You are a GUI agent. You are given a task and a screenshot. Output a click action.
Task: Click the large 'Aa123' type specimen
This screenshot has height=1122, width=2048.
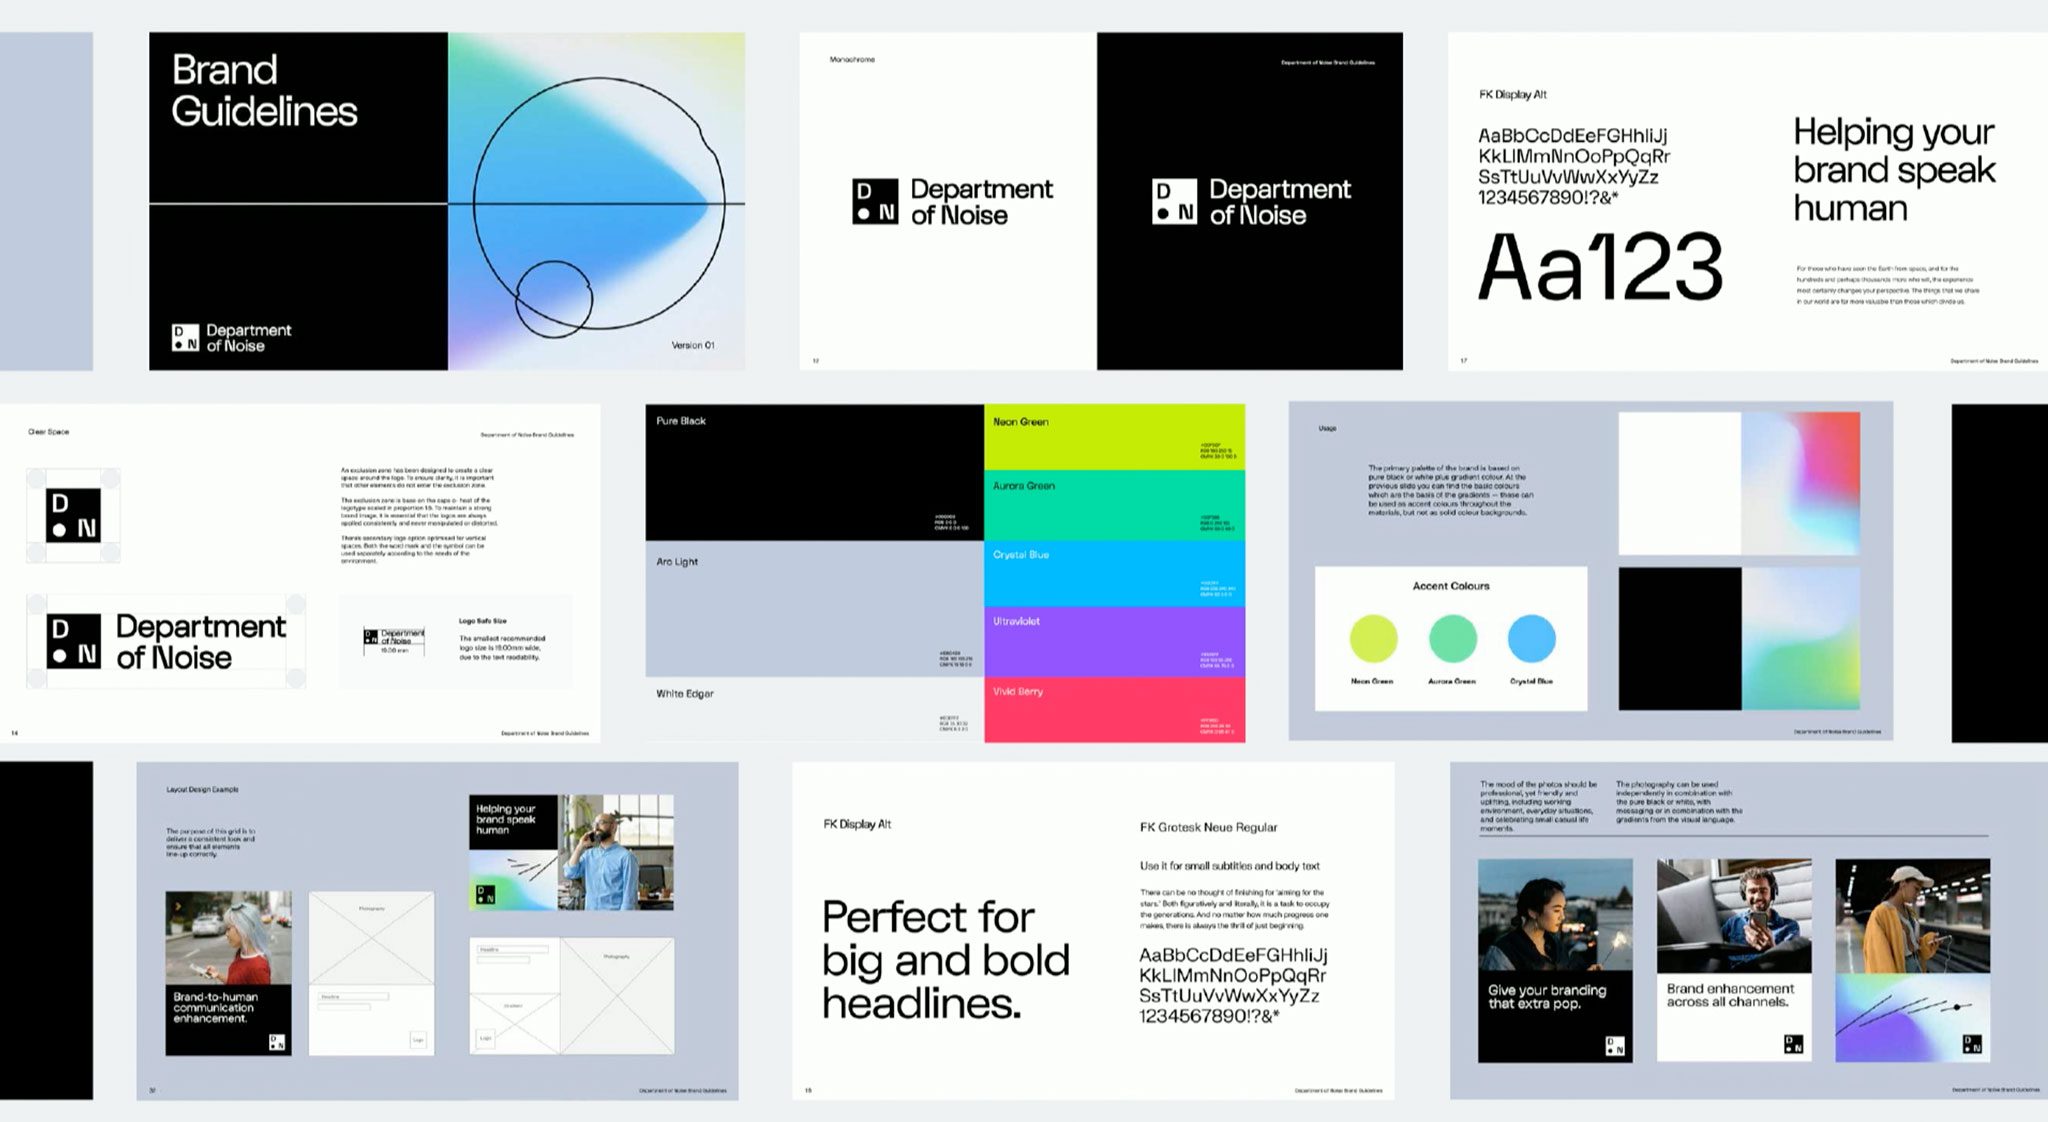coord(1600,267)
